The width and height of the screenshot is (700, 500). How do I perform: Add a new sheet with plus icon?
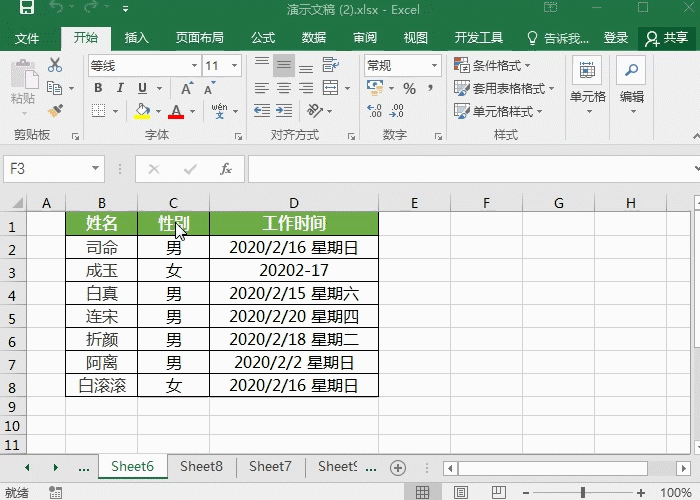click(397, 467)
